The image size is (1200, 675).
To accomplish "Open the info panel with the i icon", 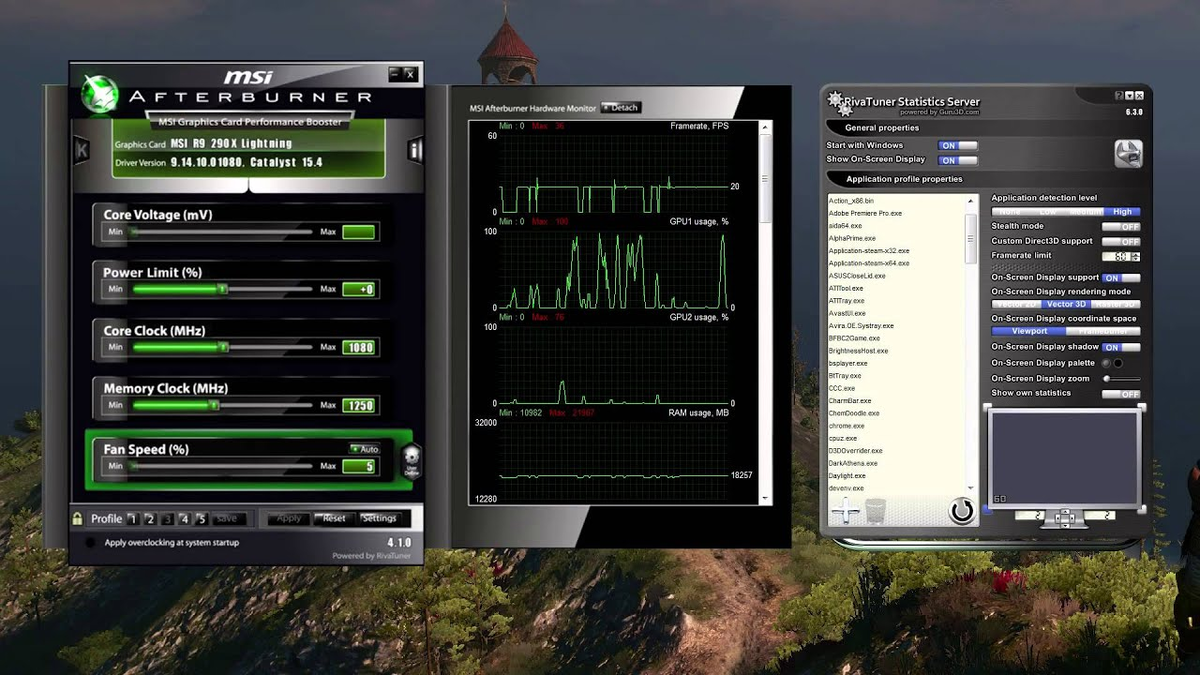I will coord(415,150).
